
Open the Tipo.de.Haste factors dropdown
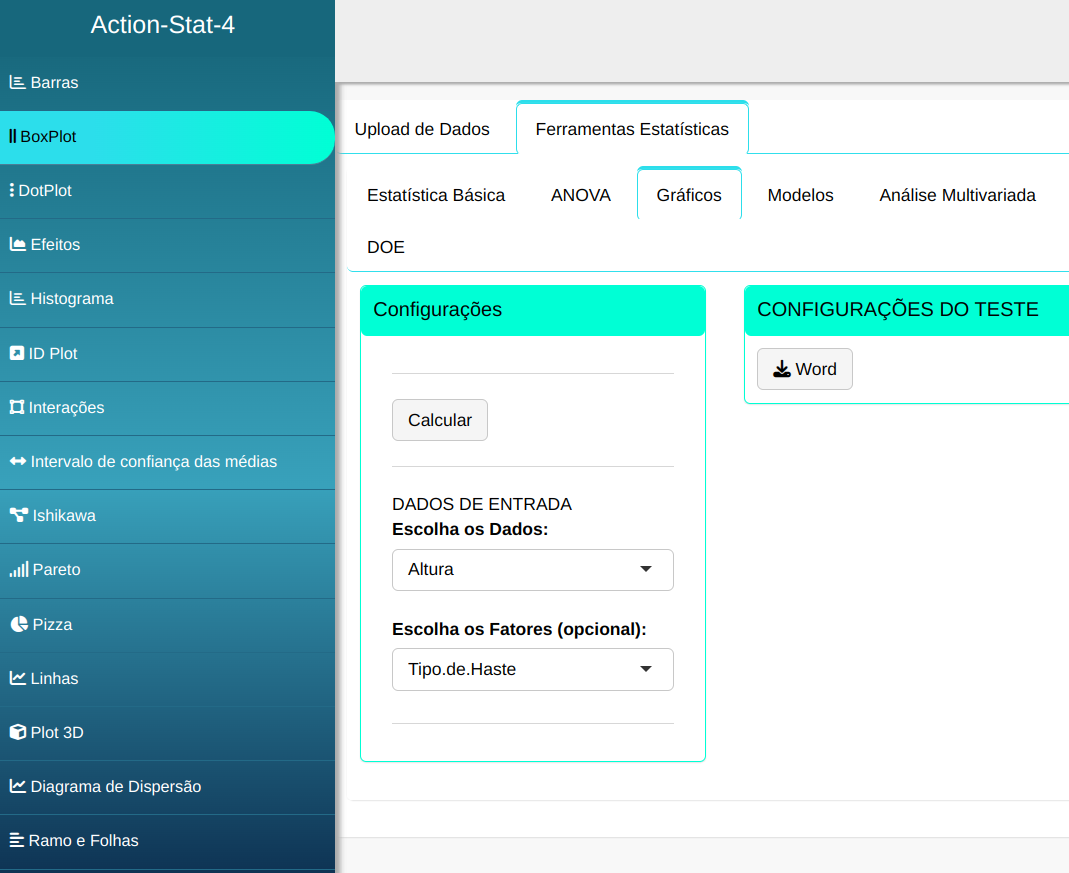coord(532,670)
